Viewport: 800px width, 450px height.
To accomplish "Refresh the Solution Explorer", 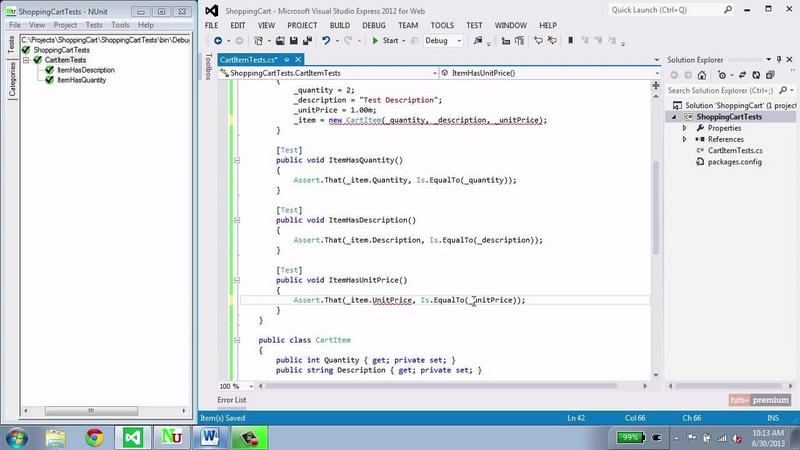I will [756, 75].
